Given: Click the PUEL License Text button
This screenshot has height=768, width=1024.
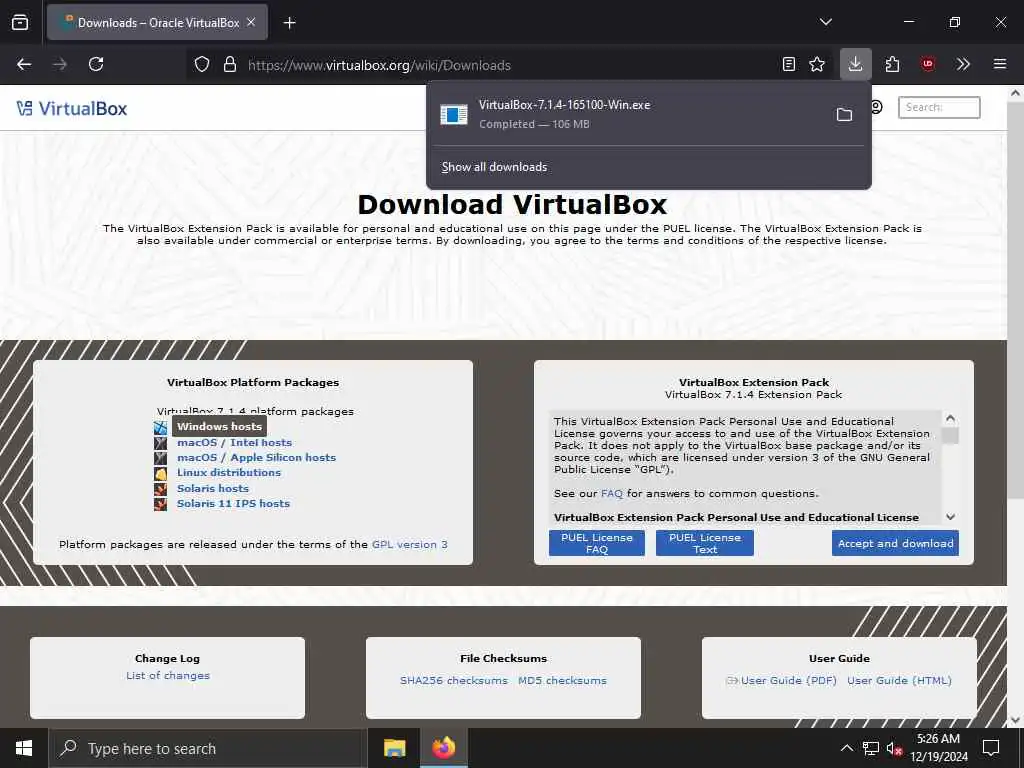Looking at the screenshot, I should (x=705, y=543).
